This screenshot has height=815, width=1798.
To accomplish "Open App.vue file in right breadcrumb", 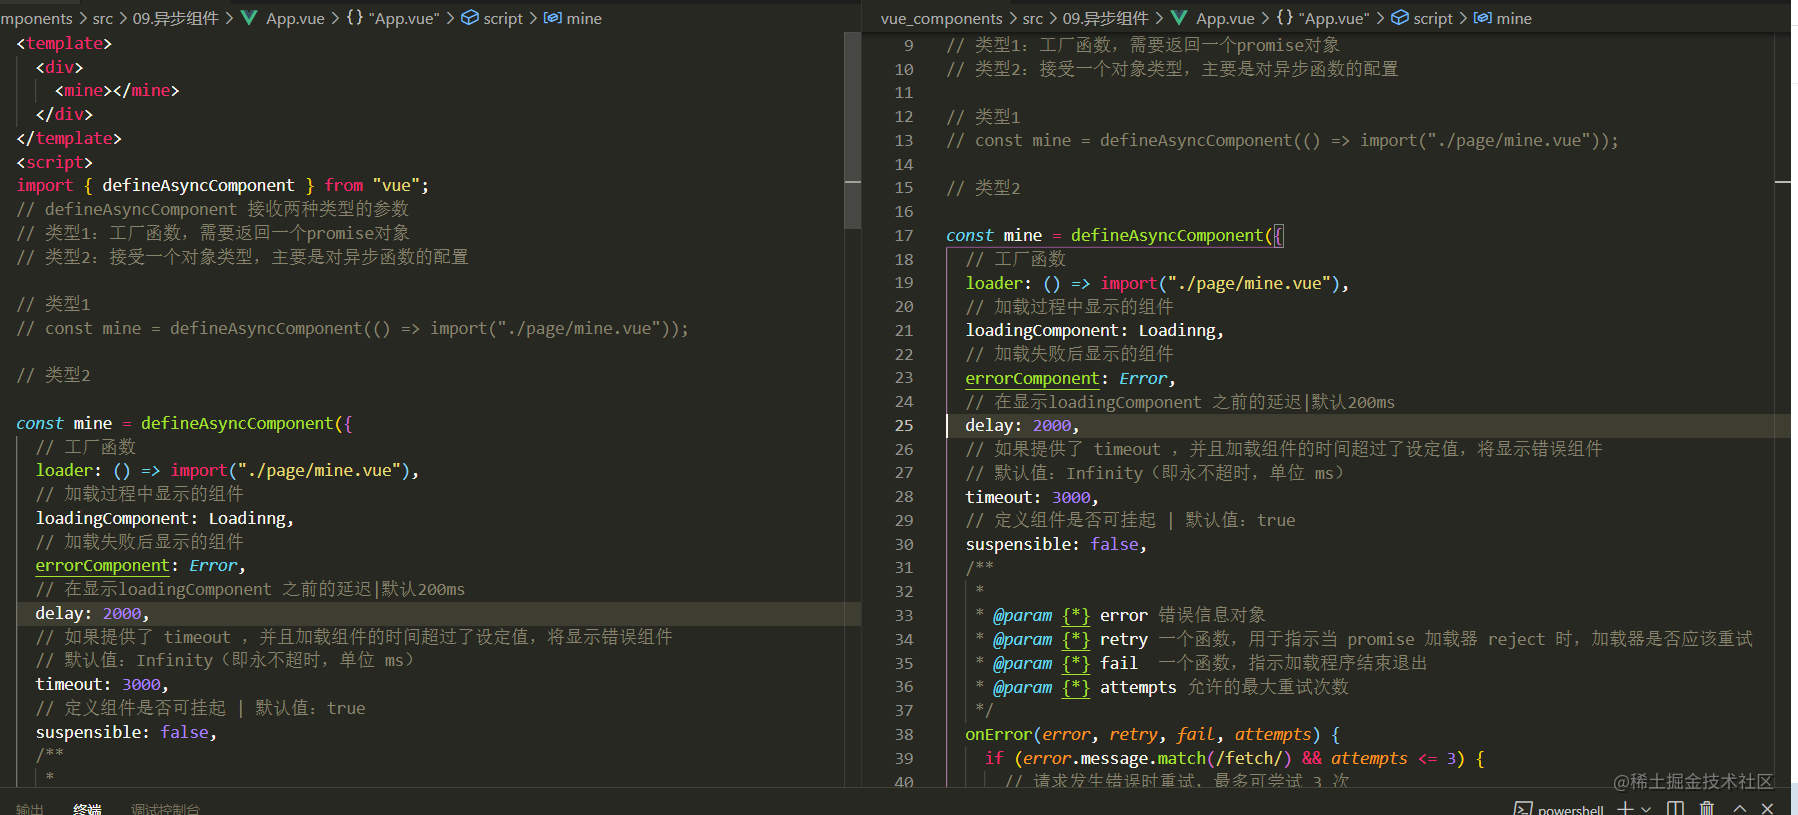I will click(1225, 18).
